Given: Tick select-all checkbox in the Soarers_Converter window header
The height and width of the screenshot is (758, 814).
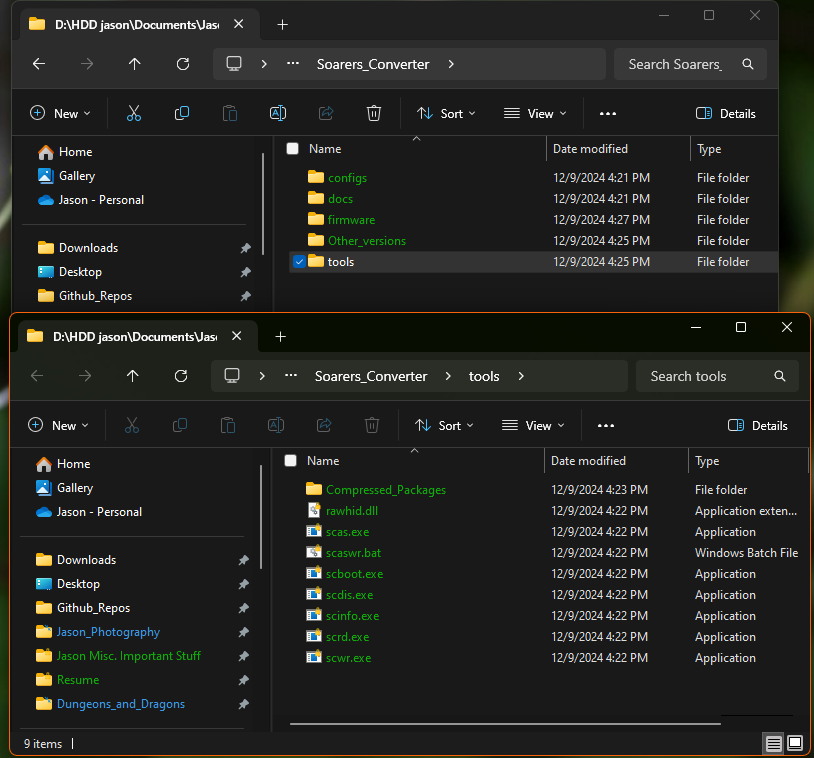Looking at the screenshot, I should (292, 149).
